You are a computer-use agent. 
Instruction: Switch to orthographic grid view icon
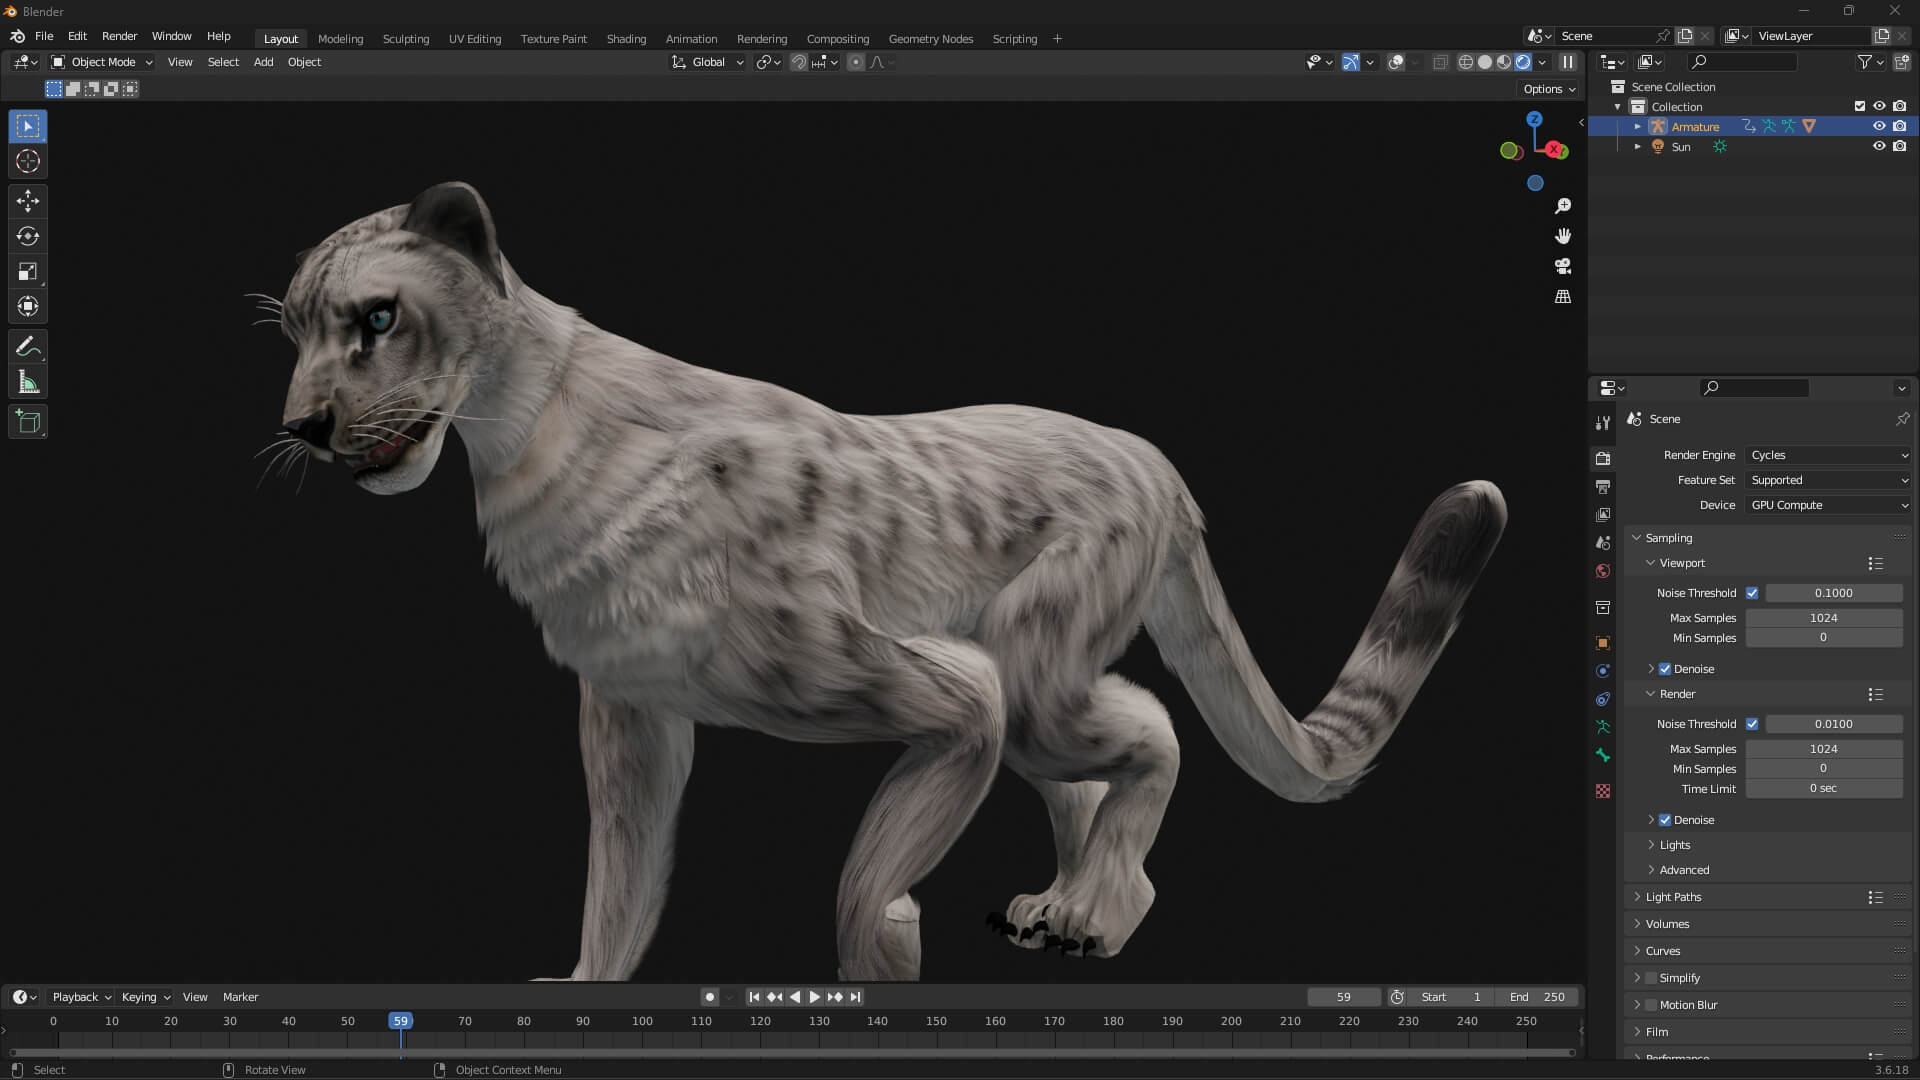pos(1563,297)
